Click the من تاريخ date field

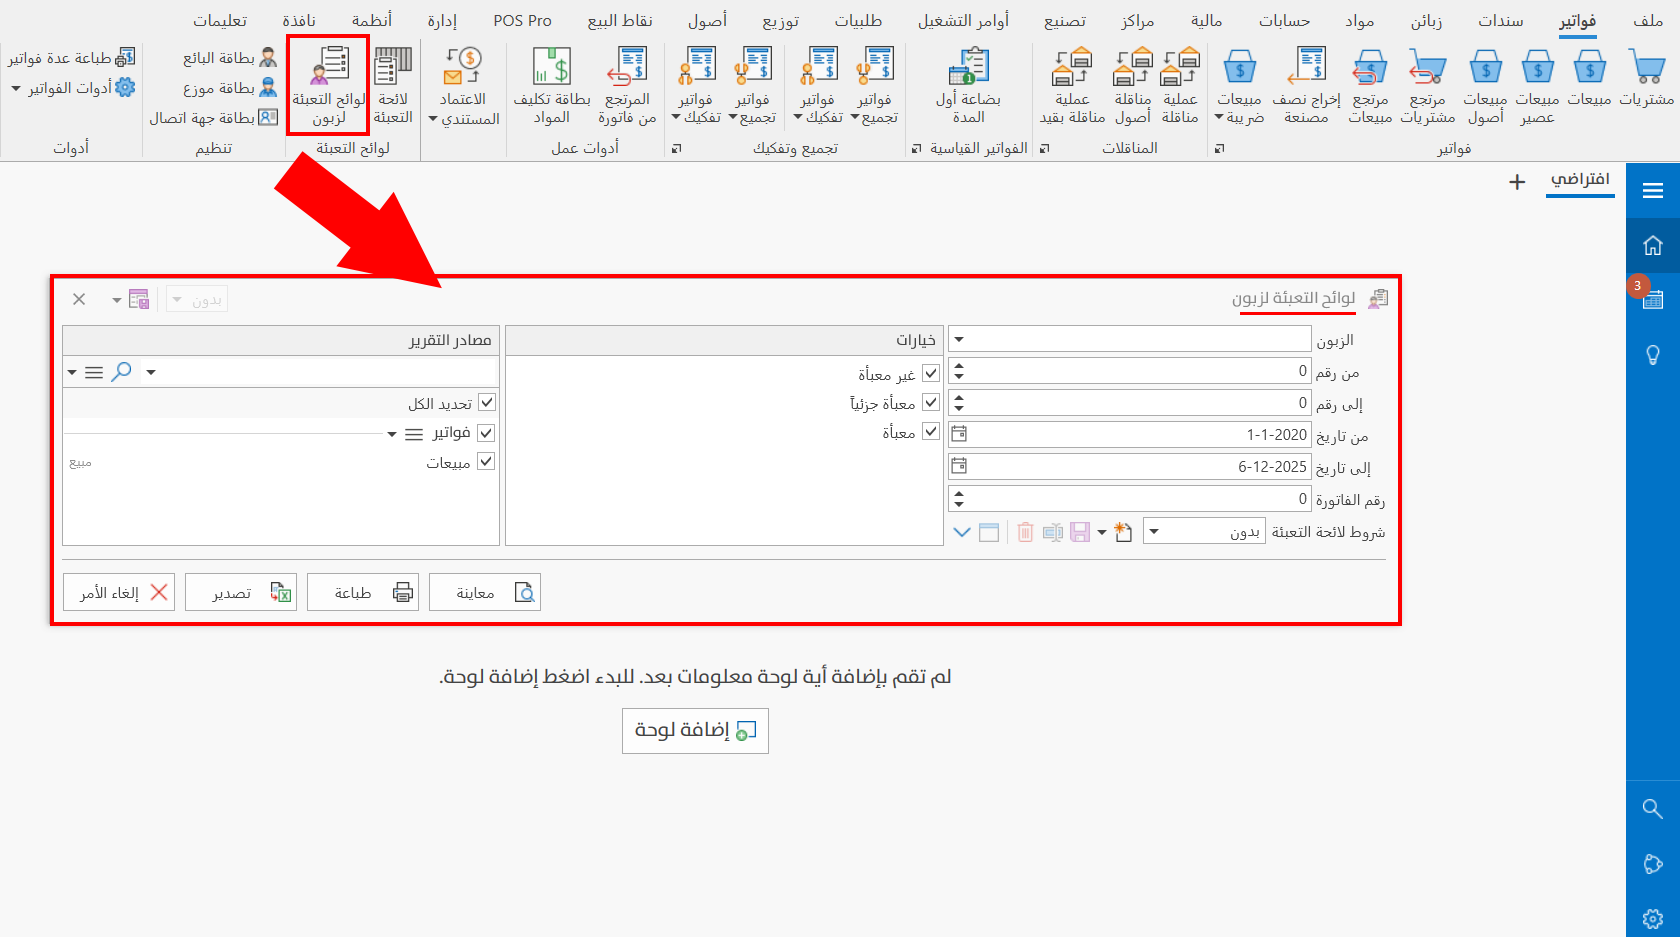click(1140, 435)
